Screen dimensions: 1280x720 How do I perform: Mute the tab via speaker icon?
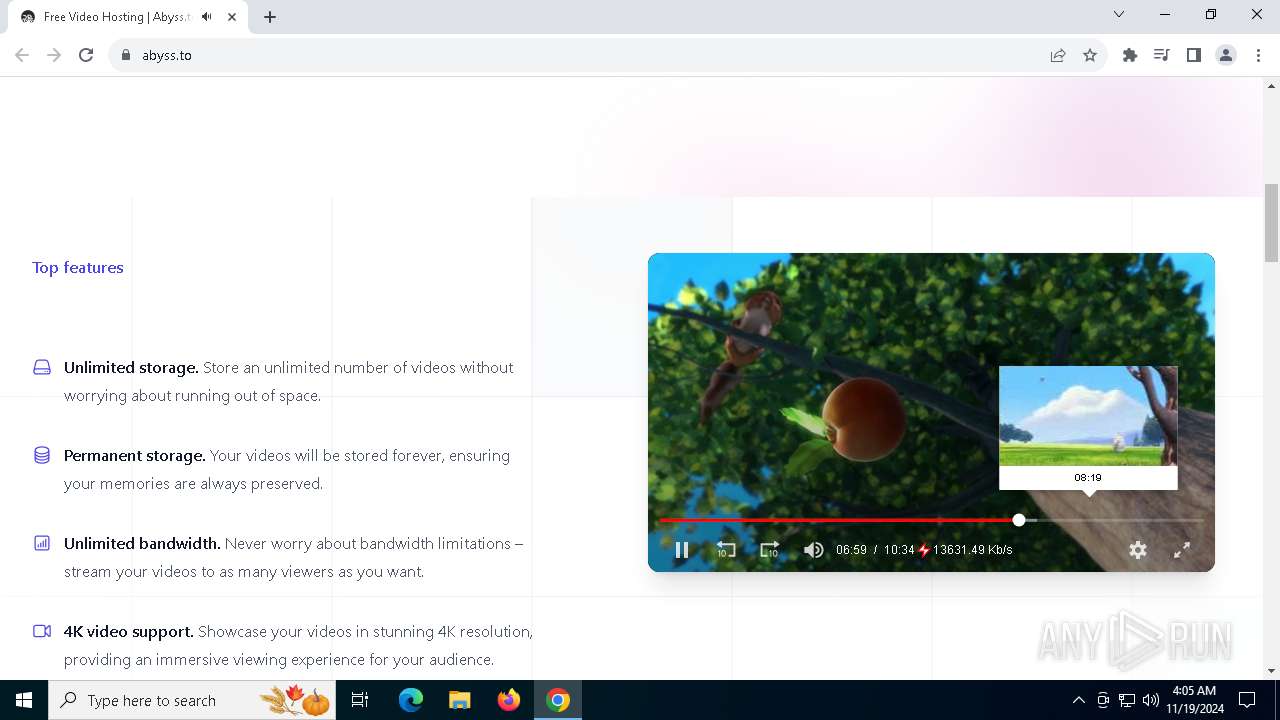206,17
